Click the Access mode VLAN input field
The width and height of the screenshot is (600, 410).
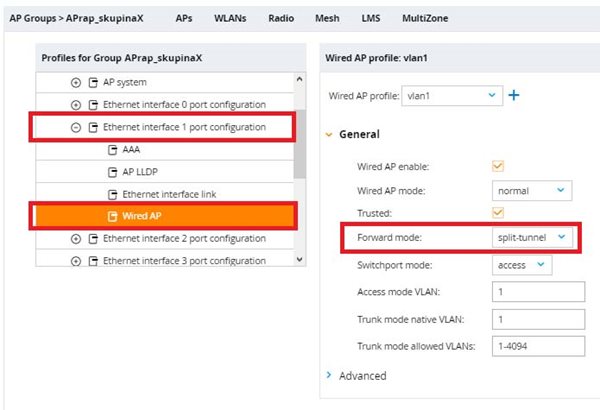point(538,292)
